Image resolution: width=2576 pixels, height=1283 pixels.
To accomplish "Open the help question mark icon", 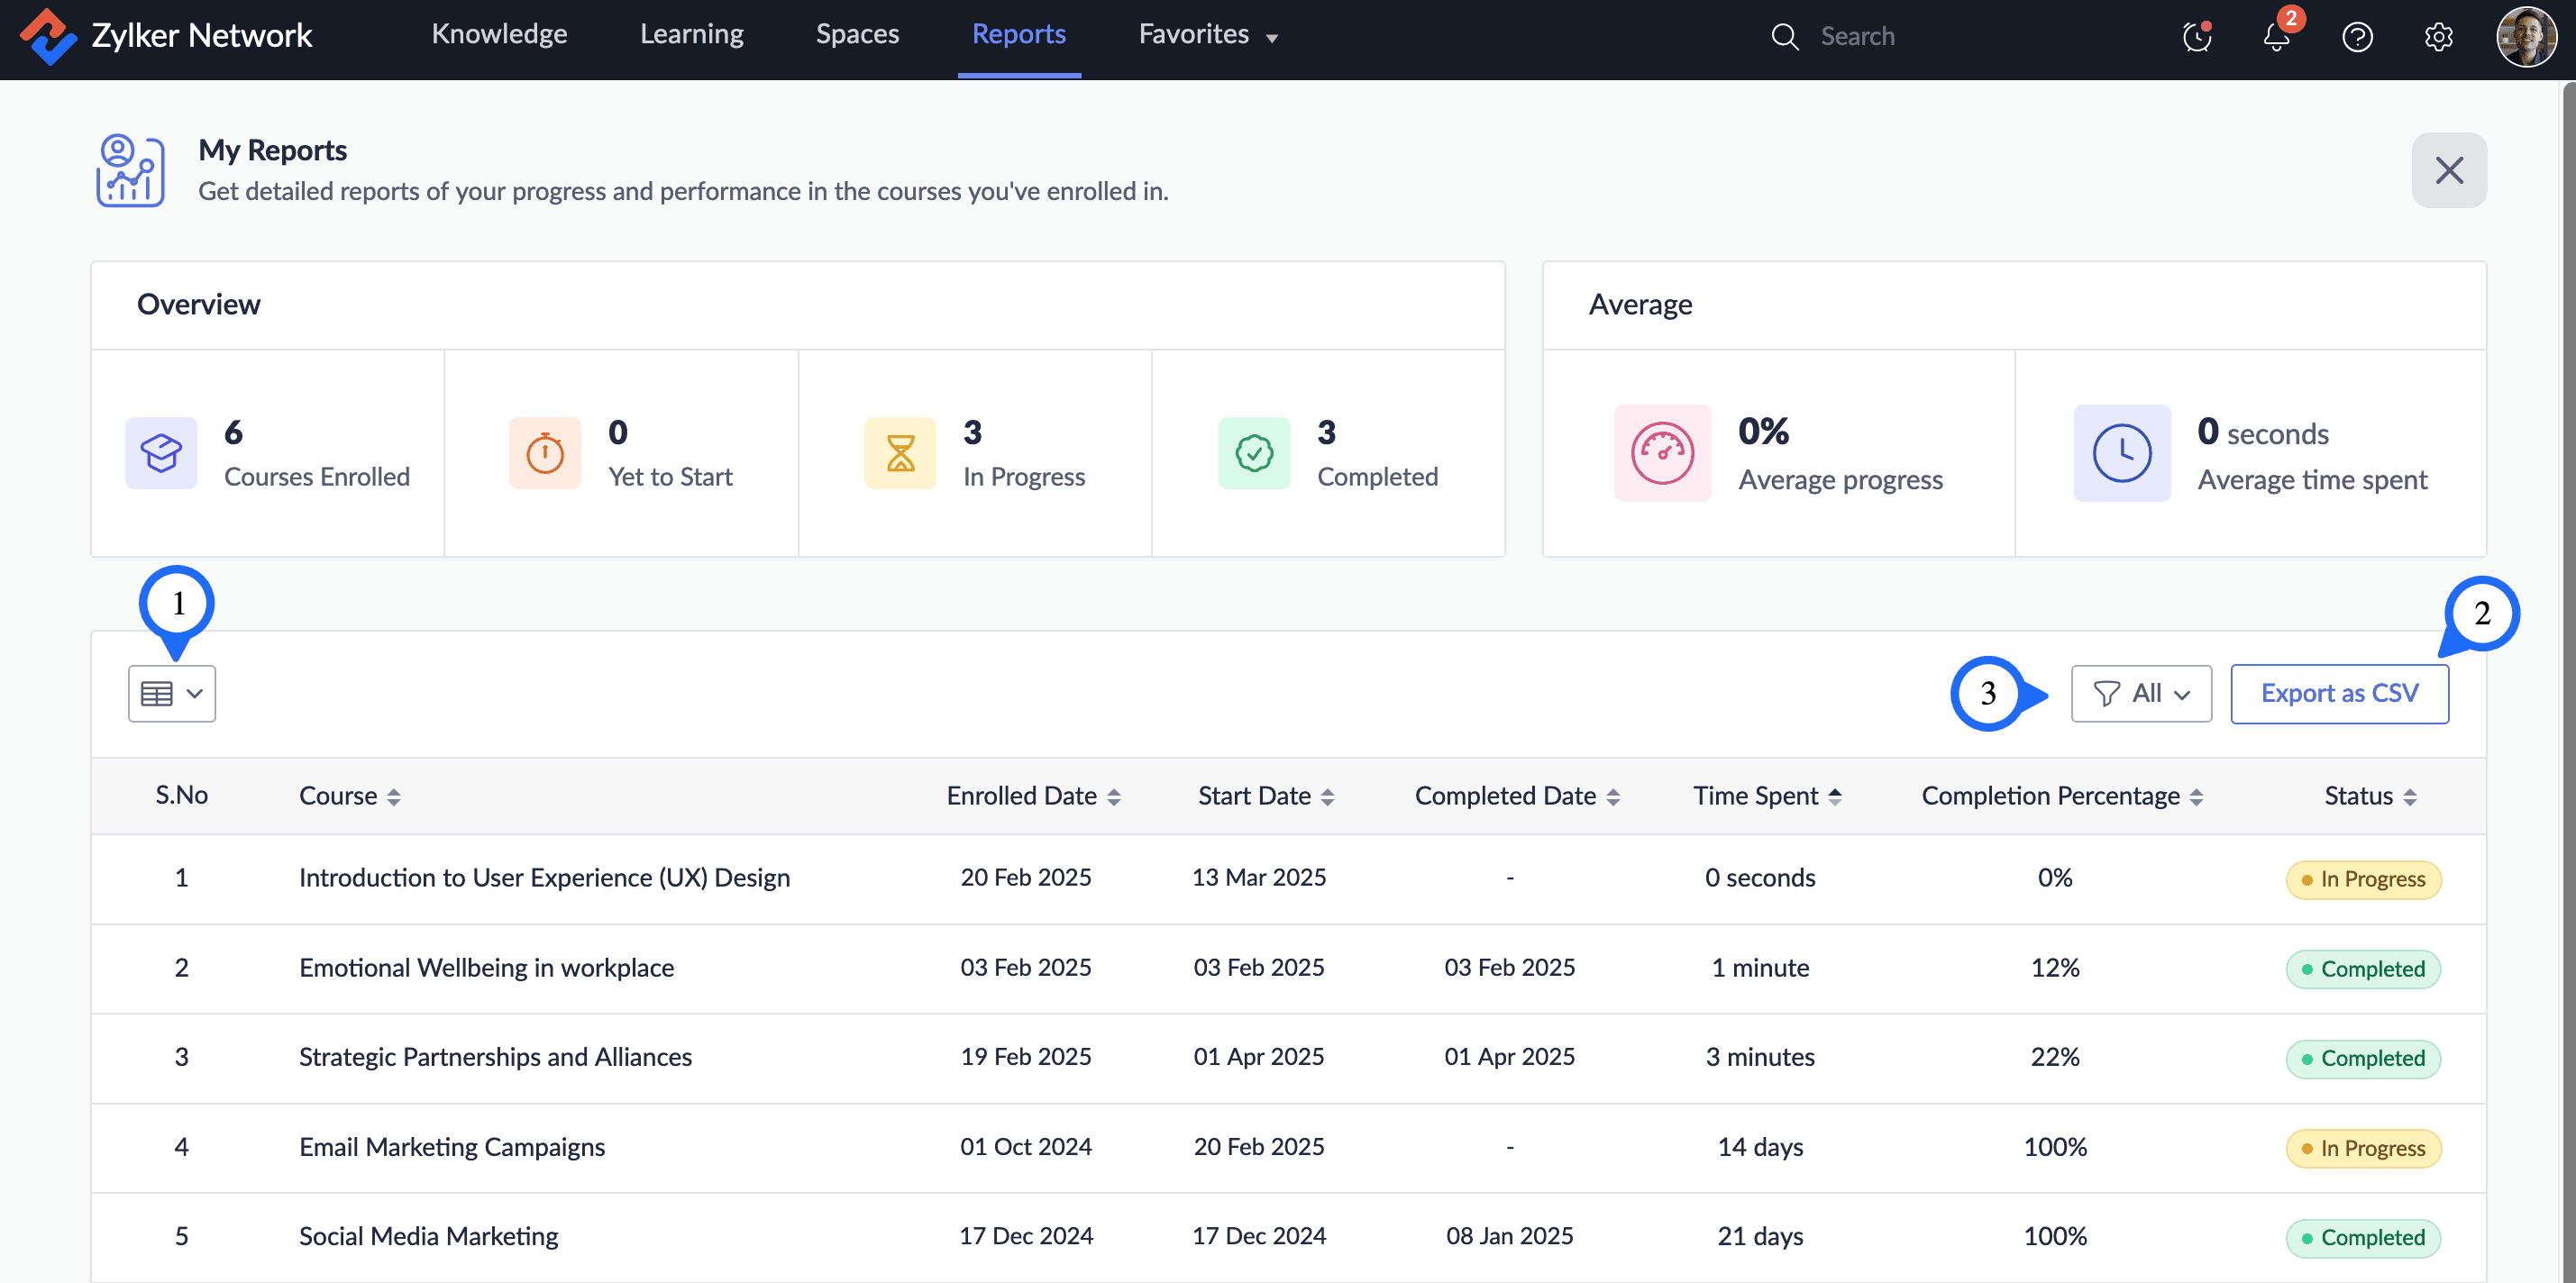I will (2357, 37).
